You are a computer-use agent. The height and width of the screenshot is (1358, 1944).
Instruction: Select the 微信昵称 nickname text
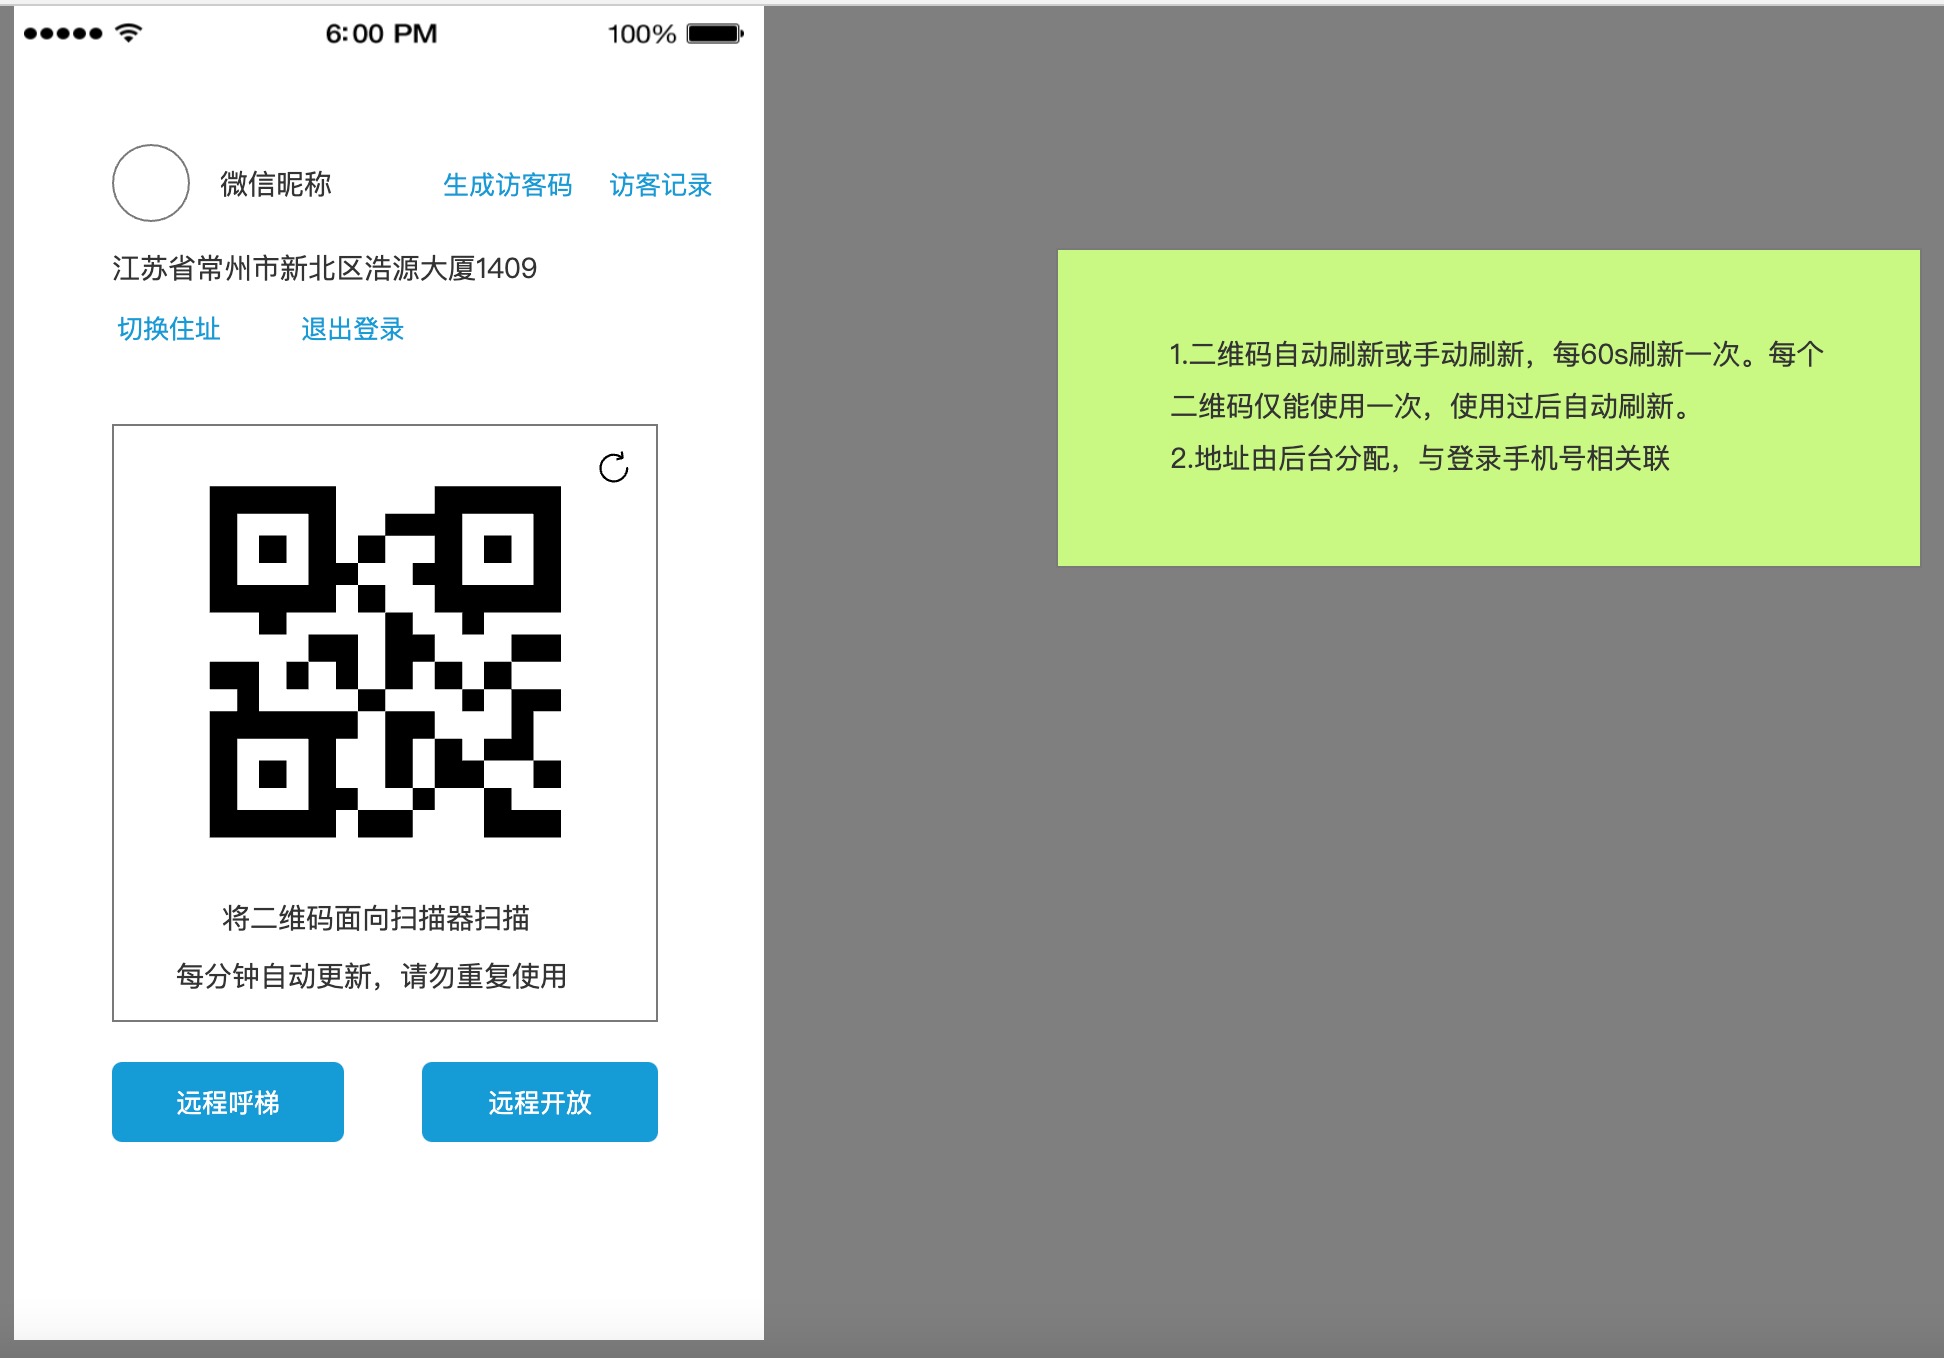[276, 184]
